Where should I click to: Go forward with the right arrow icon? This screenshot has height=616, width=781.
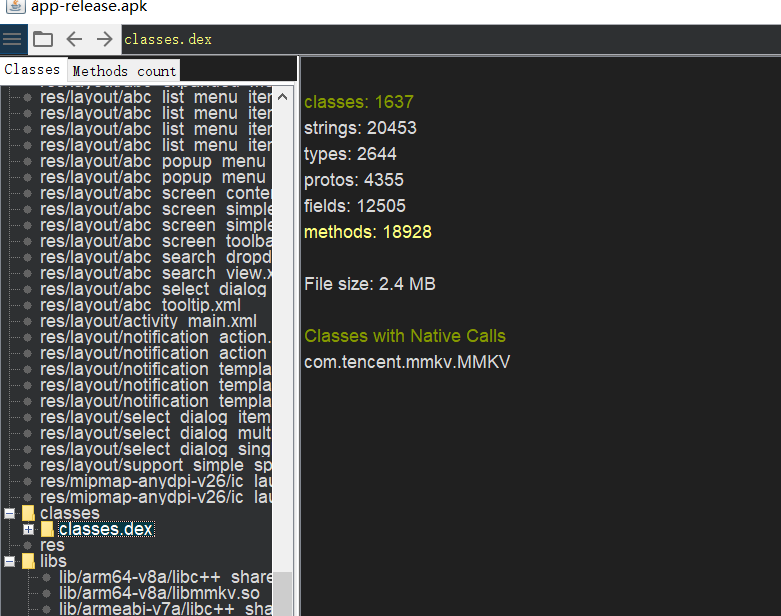point(105,39)
